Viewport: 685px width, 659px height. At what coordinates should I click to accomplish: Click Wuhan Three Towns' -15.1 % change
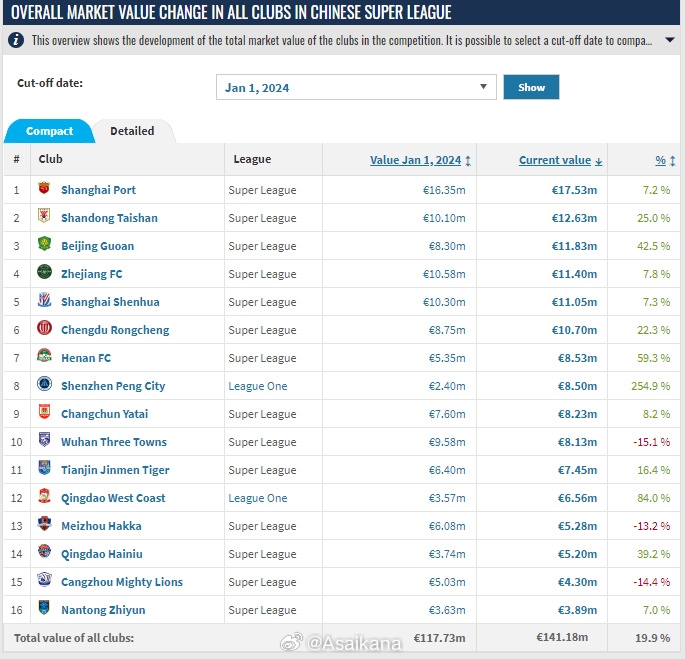[651, 442]
